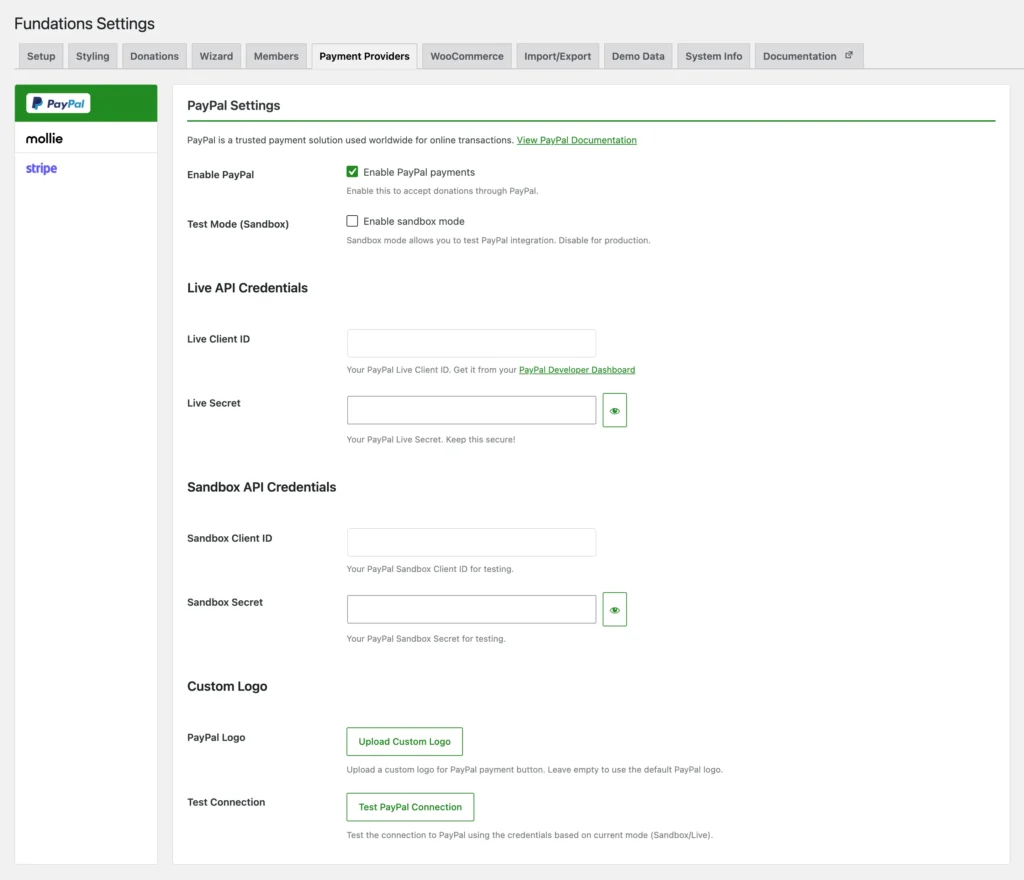Click the 'Enable PayPal payments' label
Screen dimensions: 1024x880
tap(419, 172)
